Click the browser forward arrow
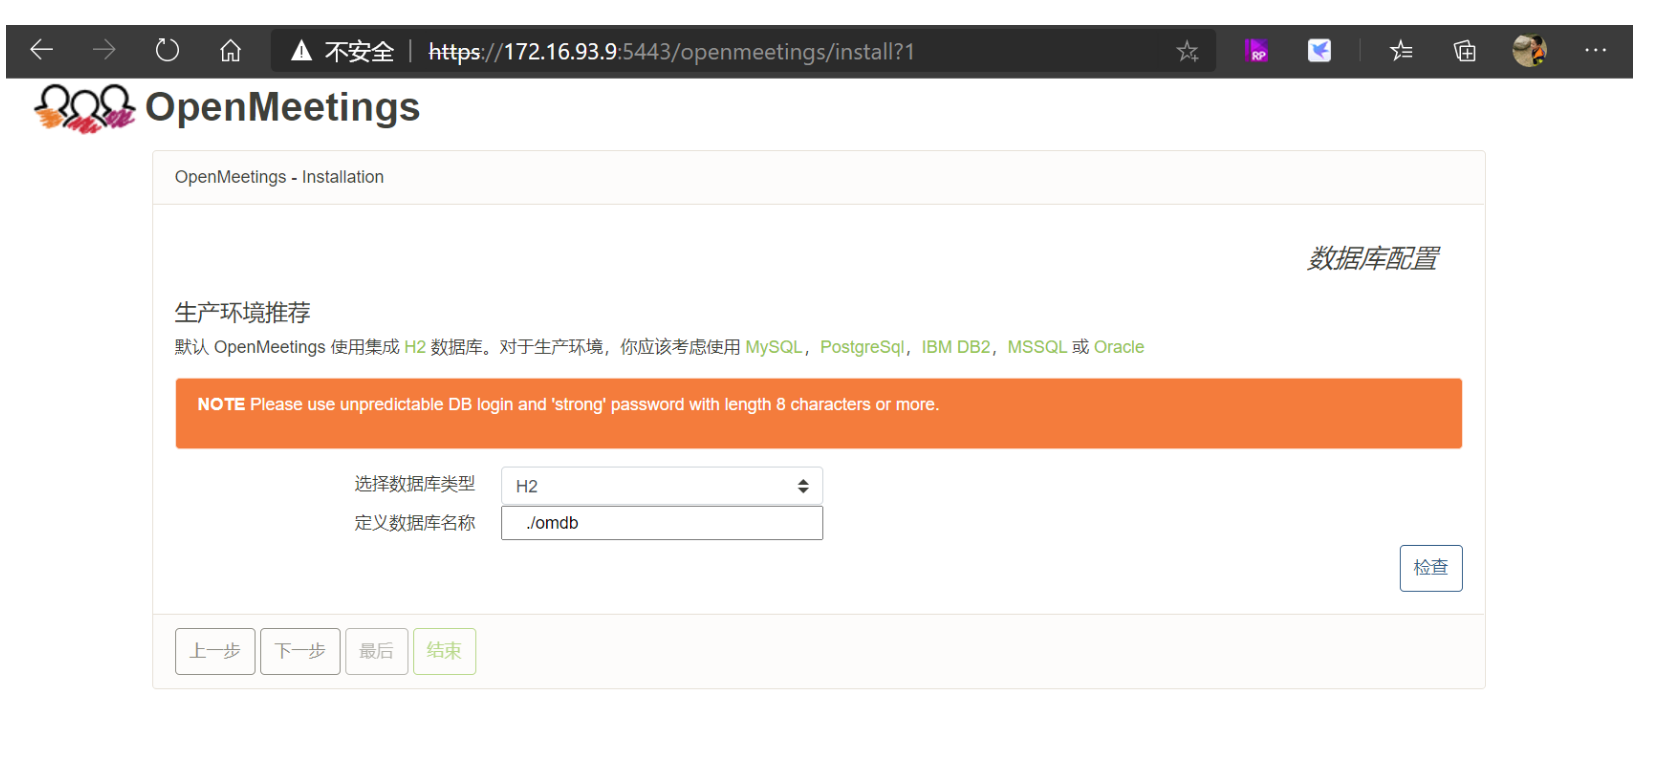1654x760 pixels. tap(104, 50)
